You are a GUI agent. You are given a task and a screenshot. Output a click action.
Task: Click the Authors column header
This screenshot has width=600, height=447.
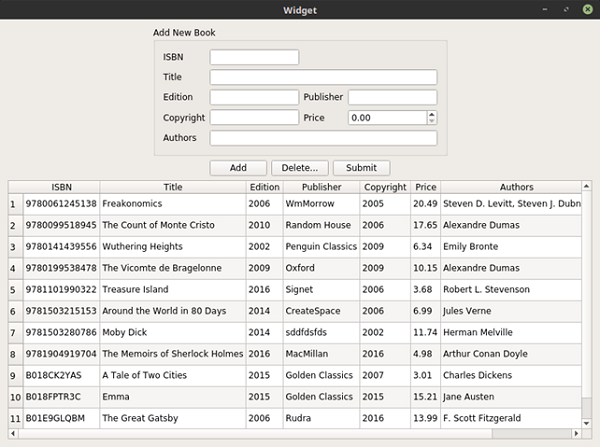tap(511, 187)
